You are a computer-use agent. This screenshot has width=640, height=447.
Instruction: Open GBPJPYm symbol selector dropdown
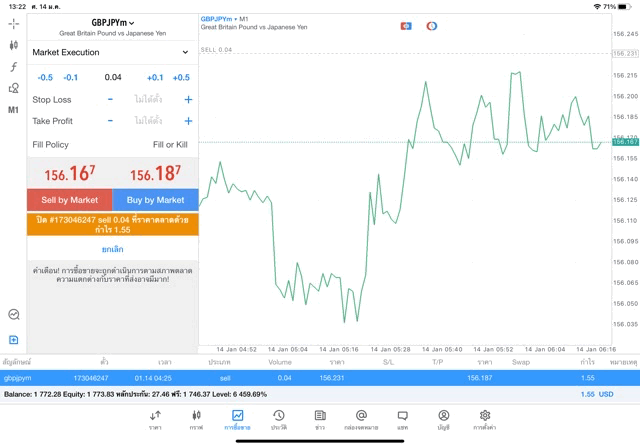tap(113, 23)
